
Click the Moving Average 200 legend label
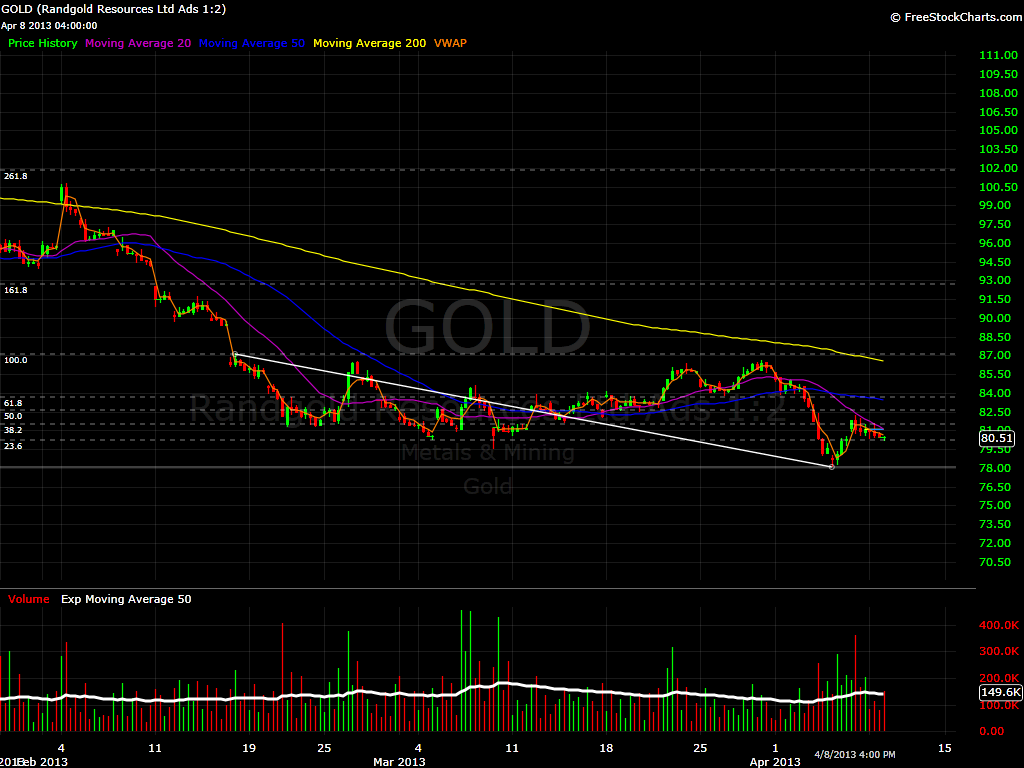[370, 43]
